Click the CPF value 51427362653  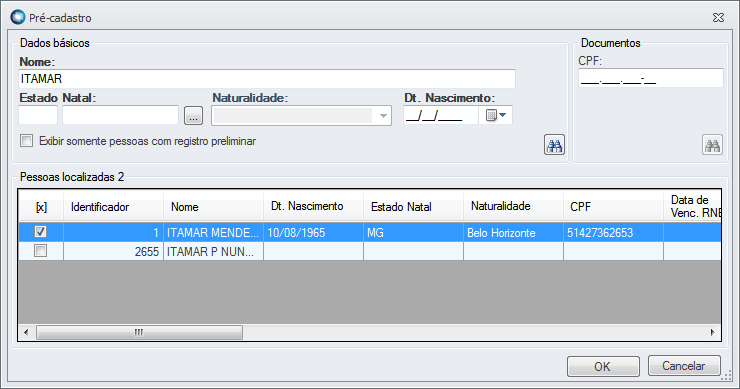614,232
